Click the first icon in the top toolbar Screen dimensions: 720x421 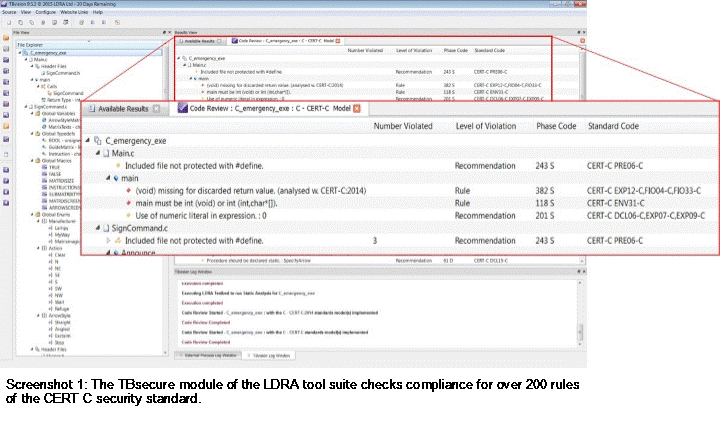point(9,22)
